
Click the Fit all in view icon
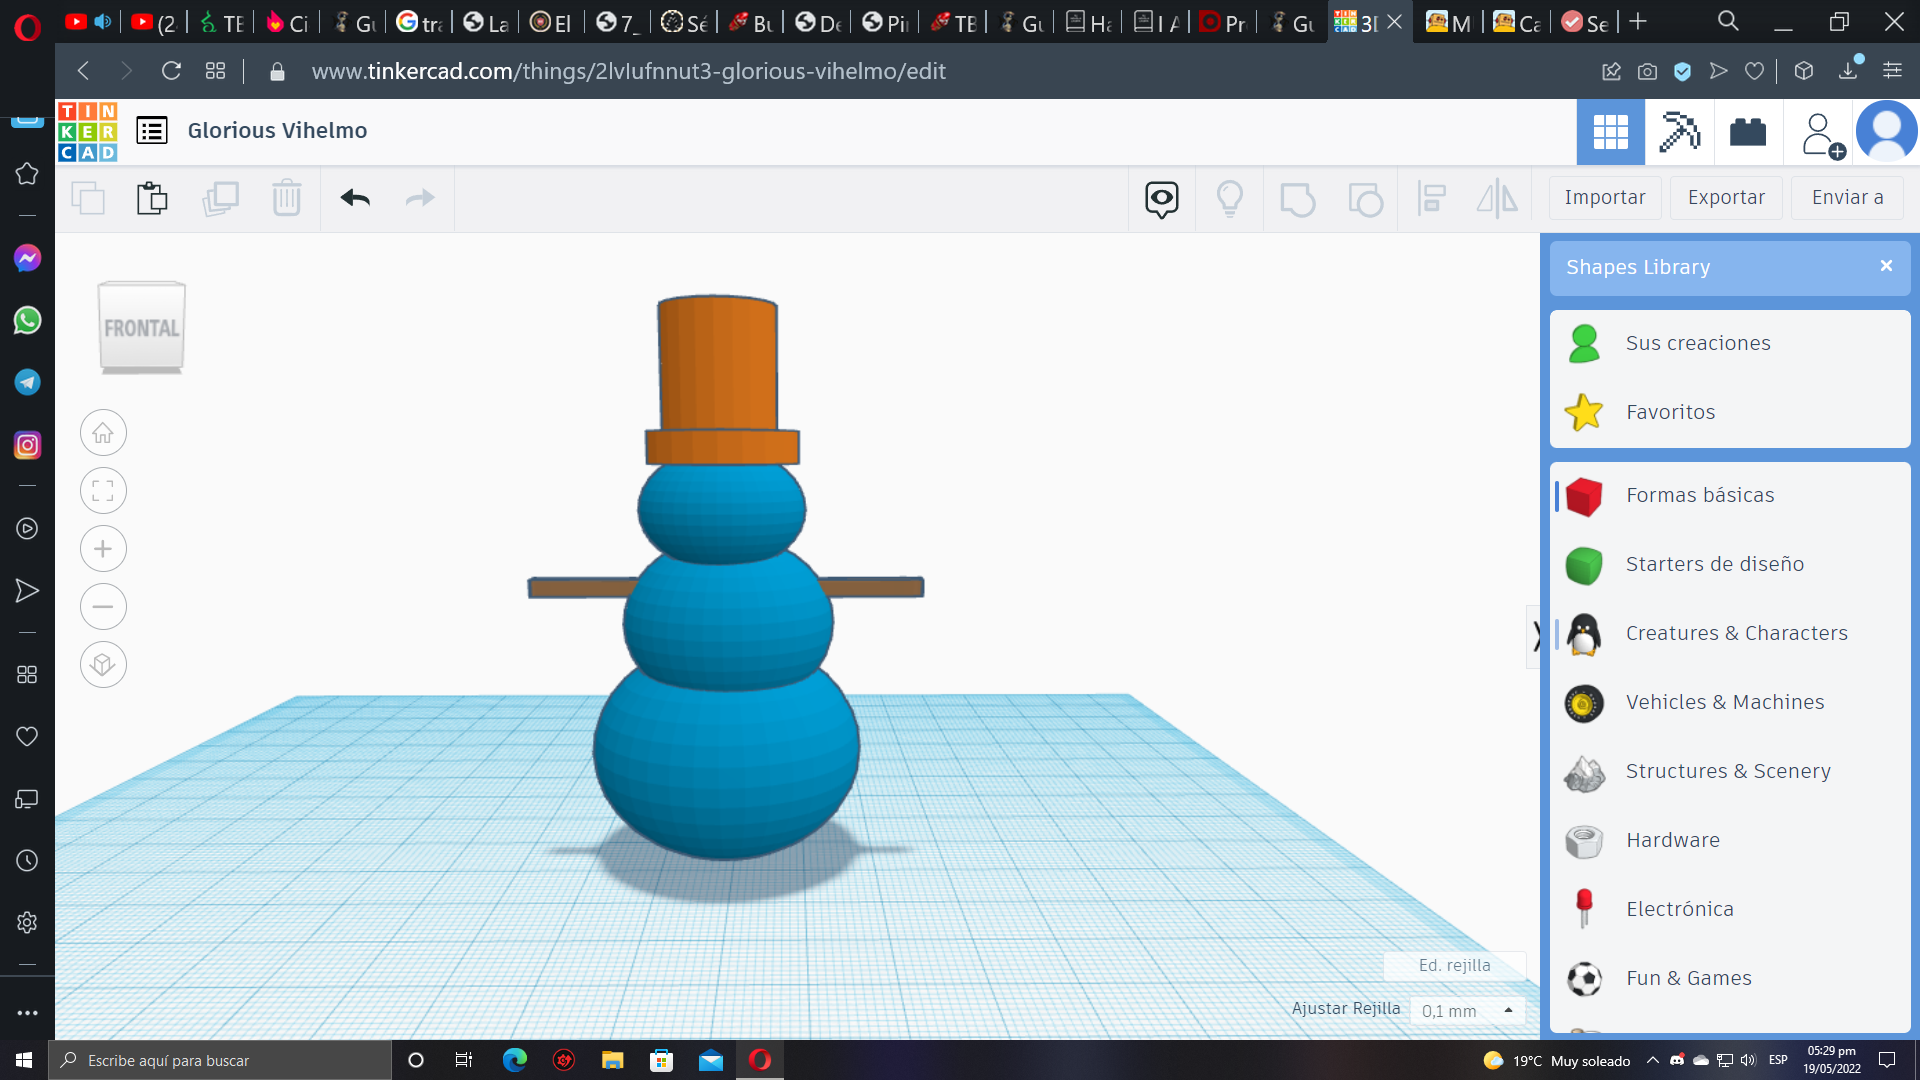tap(103, 491)
